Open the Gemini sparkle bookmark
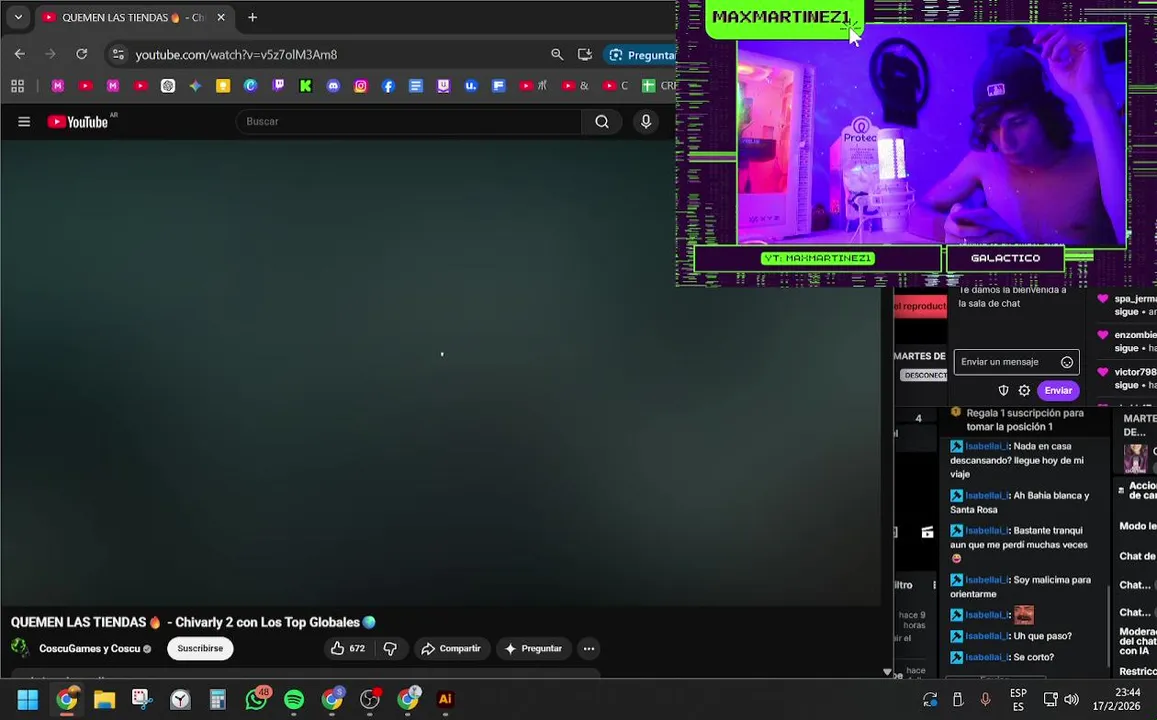Viewport: 1157px width, 720px height. 195,86
